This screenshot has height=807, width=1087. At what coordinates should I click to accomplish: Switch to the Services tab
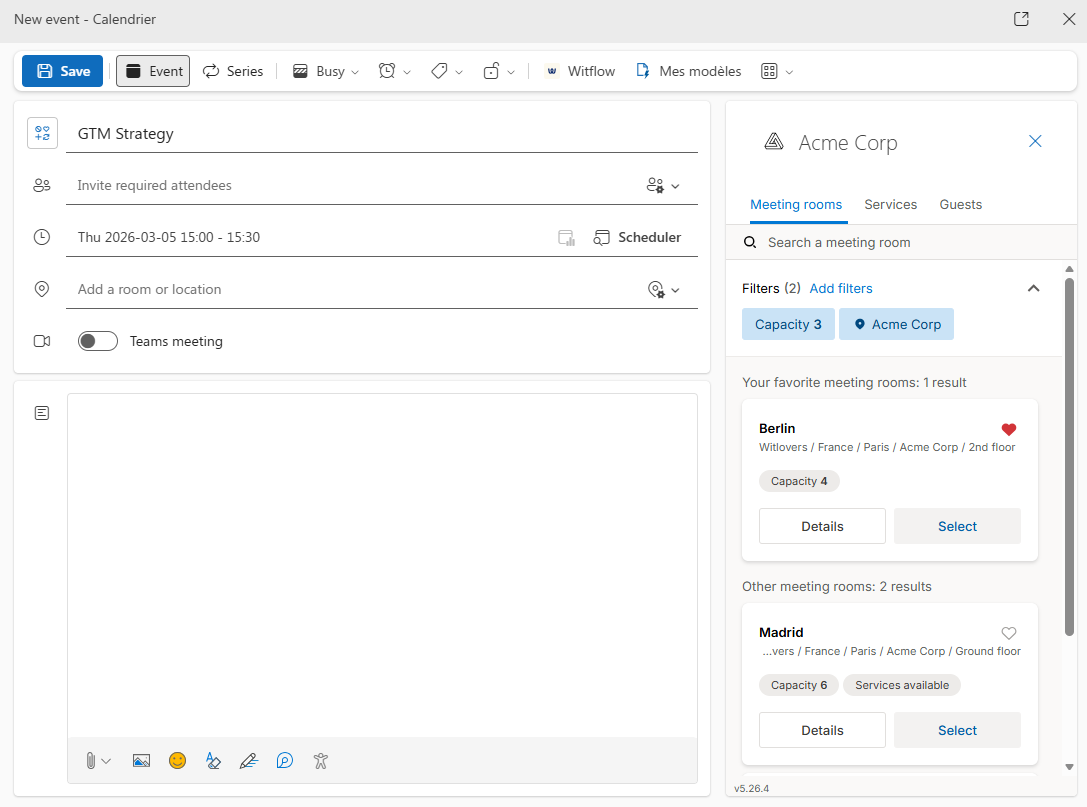pyautogui.click(x=890, y=204)
